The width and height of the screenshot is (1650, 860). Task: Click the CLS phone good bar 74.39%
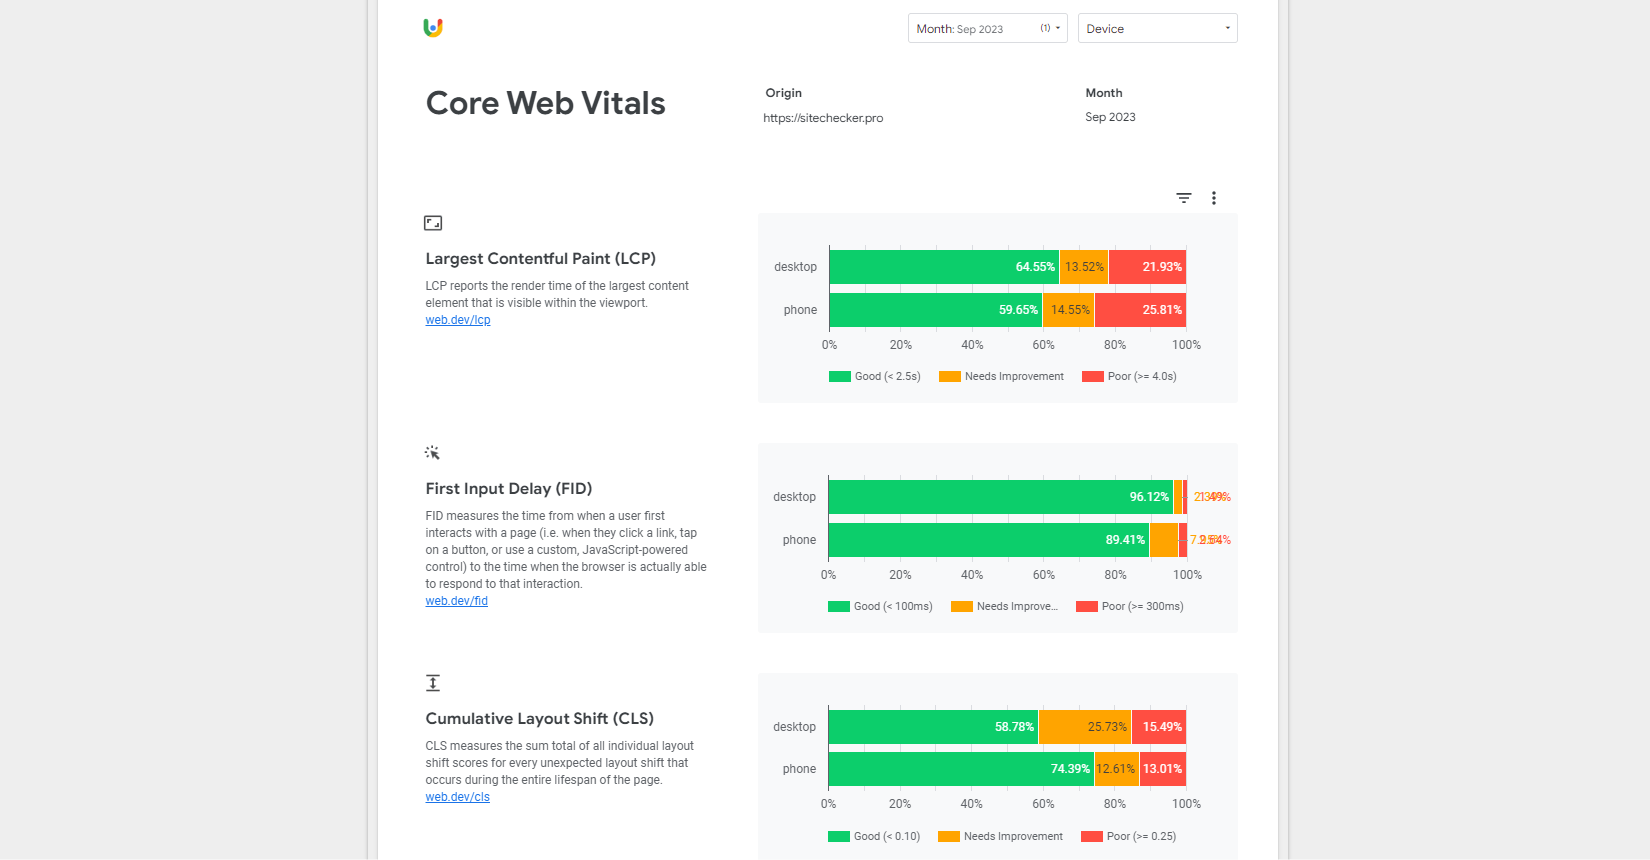point(961,769)
